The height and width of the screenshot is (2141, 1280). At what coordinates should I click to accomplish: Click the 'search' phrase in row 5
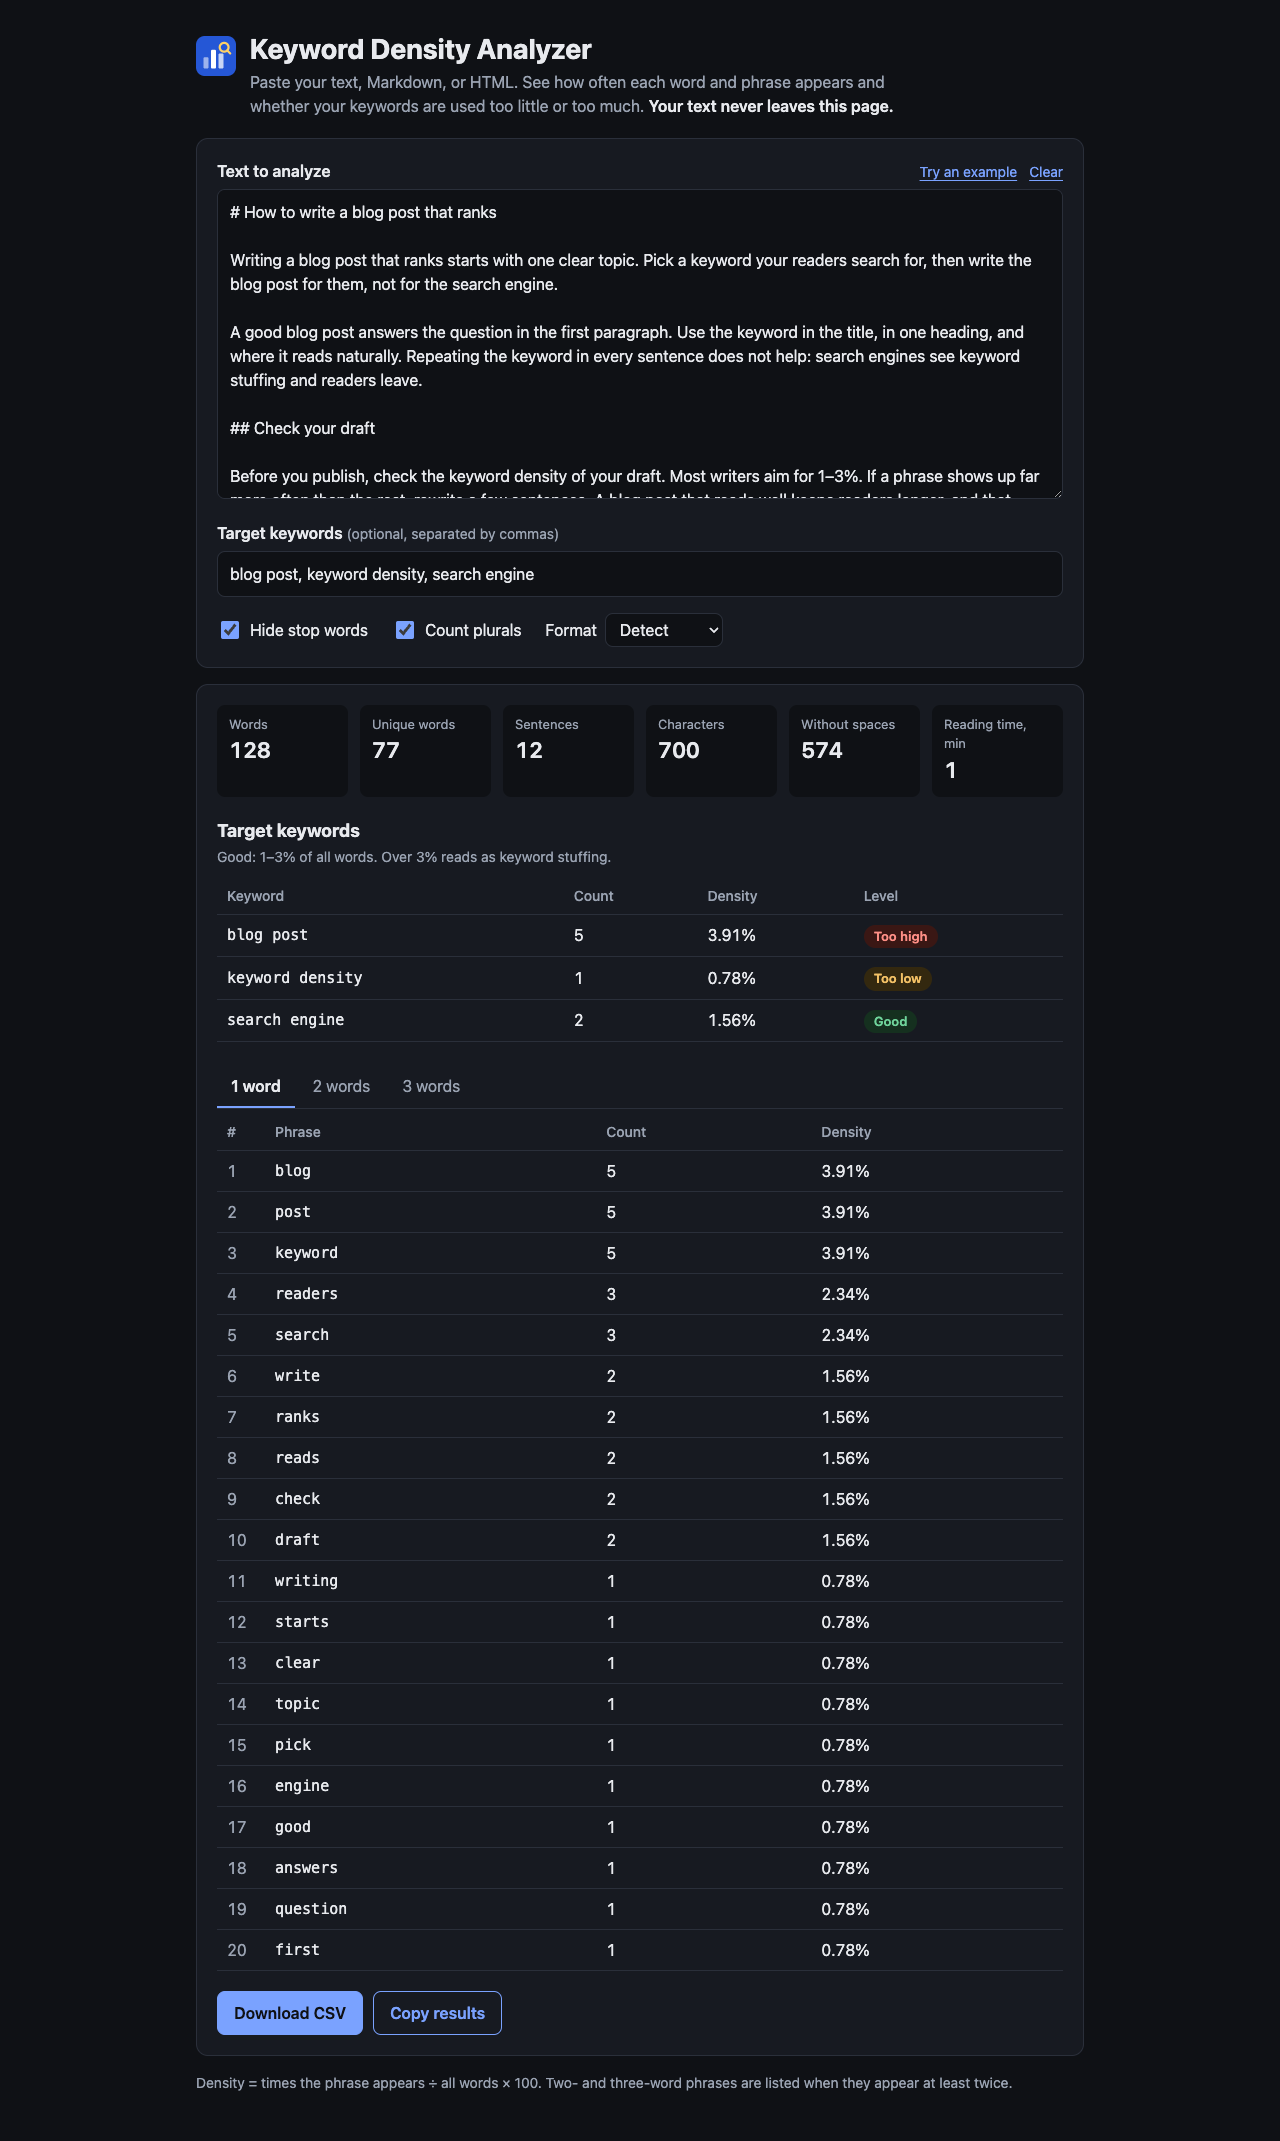point(302,1335)
